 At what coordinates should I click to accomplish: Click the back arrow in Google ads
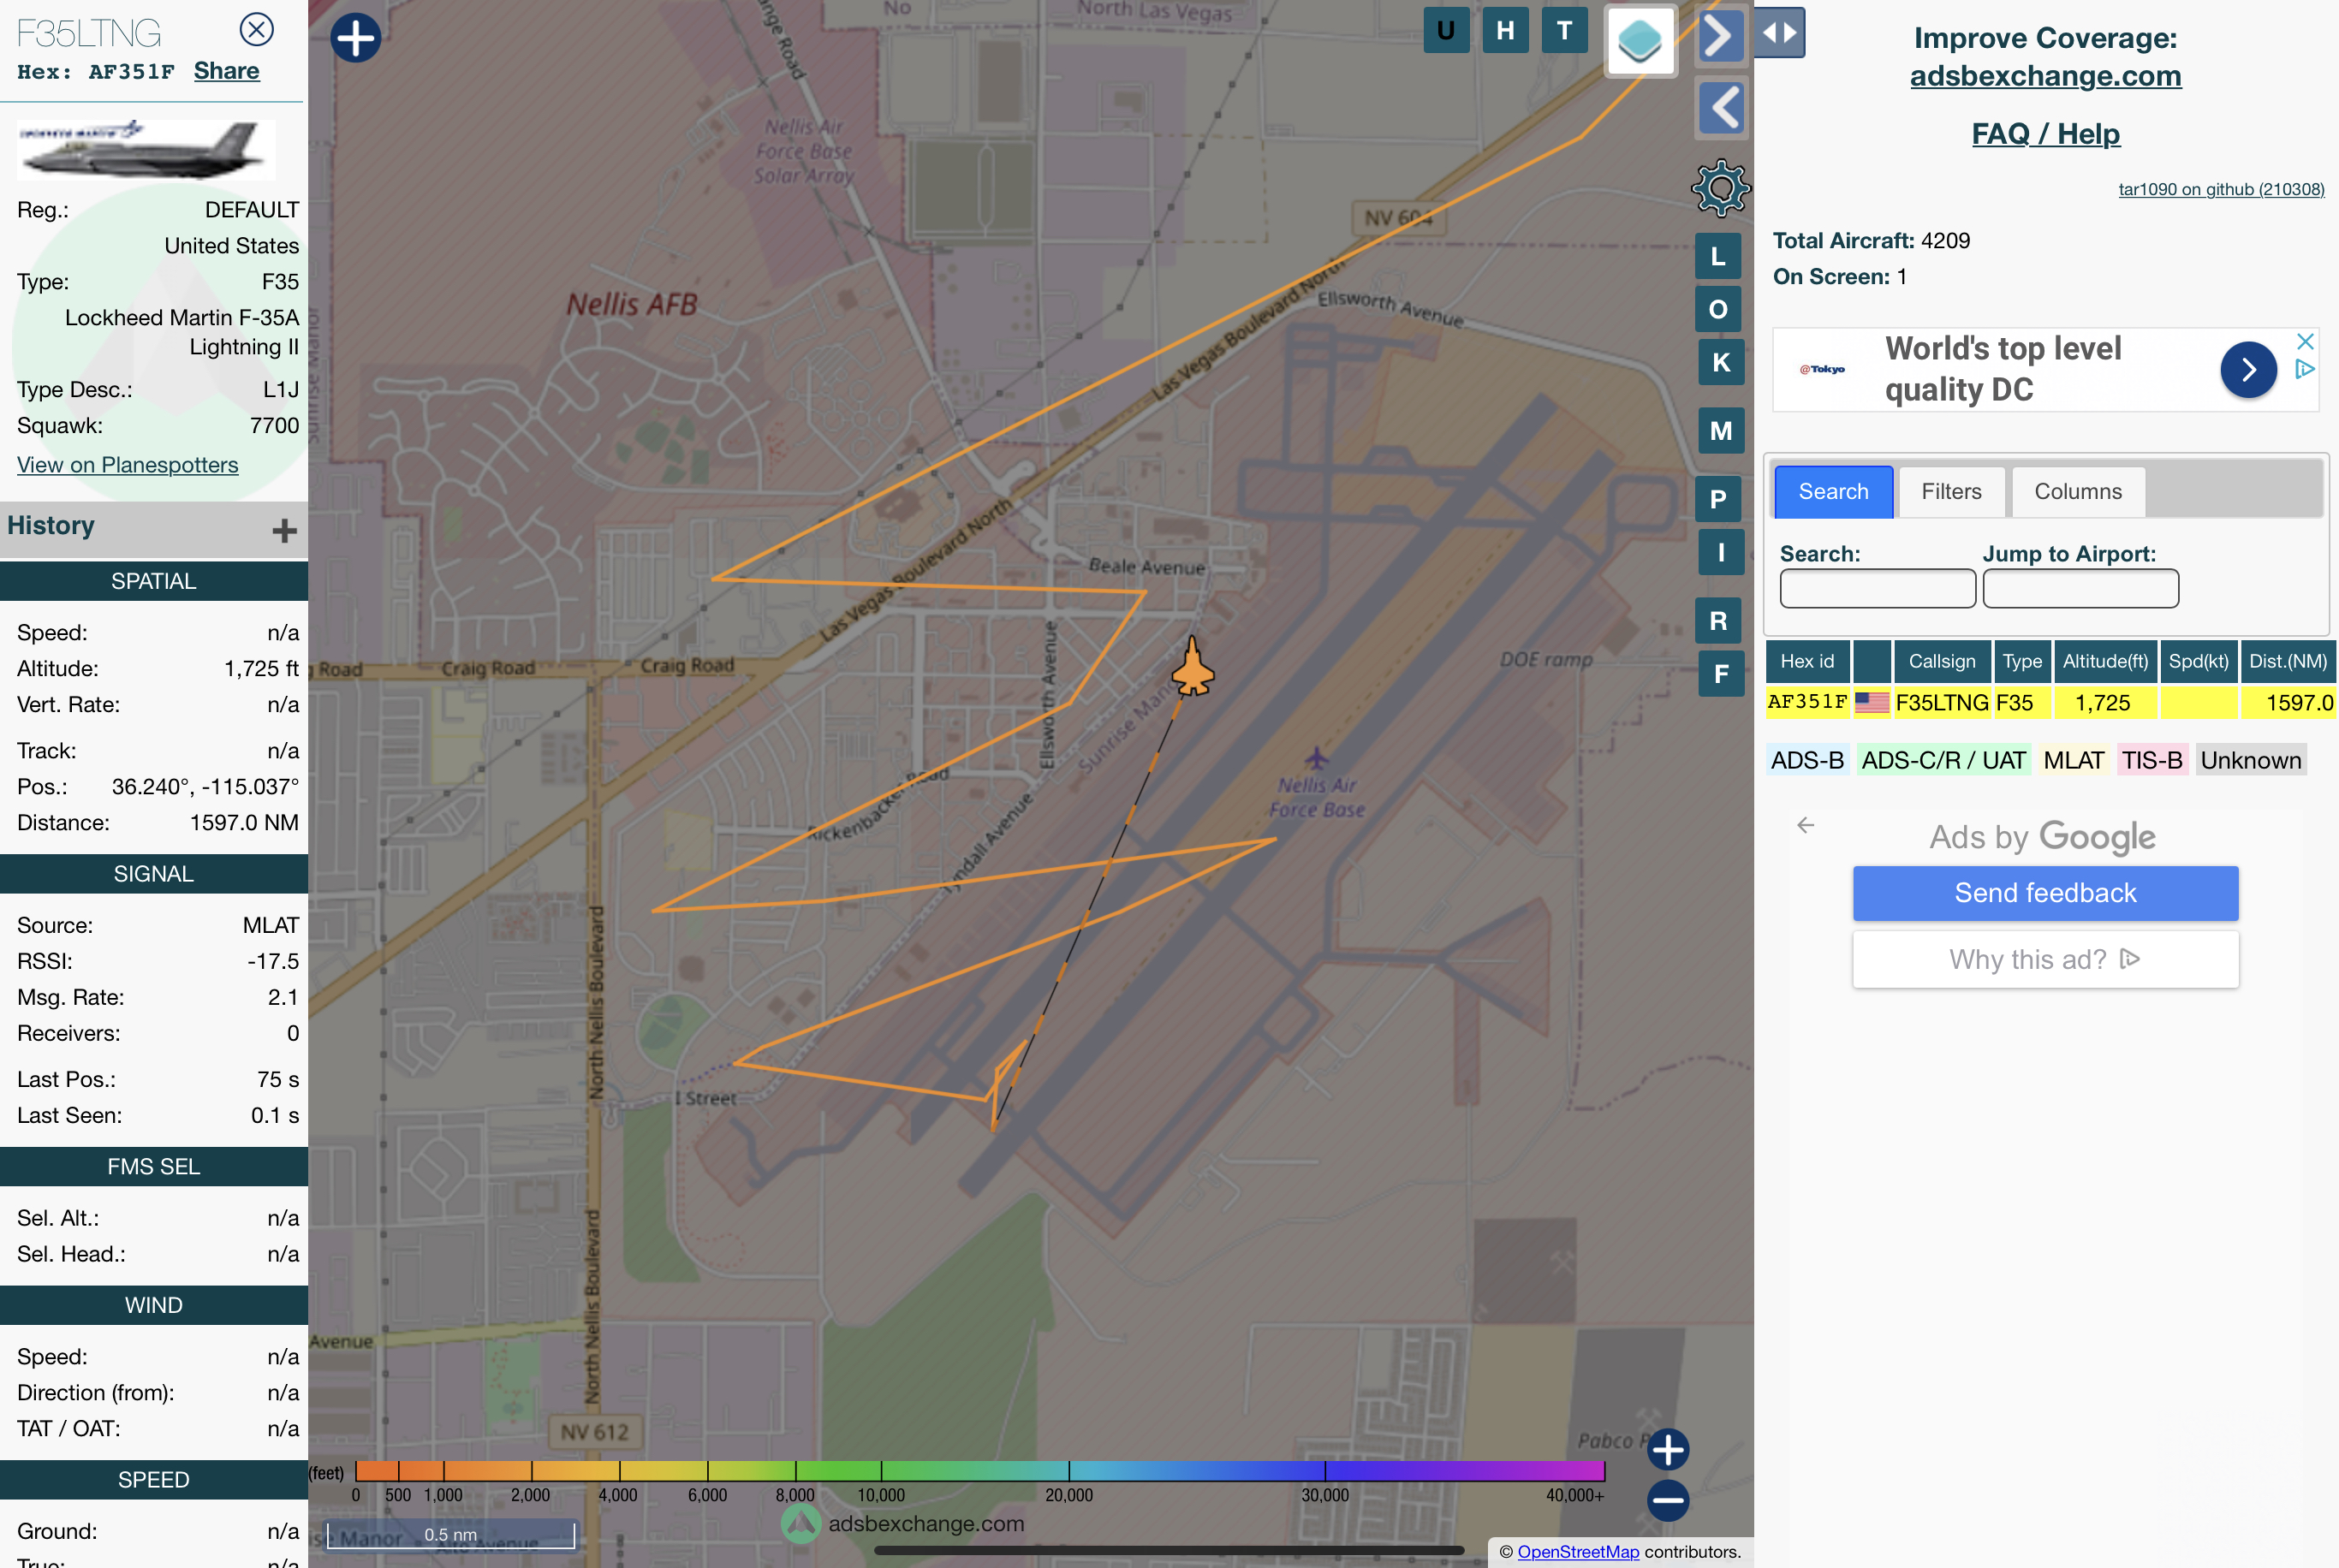(1805, 825)
